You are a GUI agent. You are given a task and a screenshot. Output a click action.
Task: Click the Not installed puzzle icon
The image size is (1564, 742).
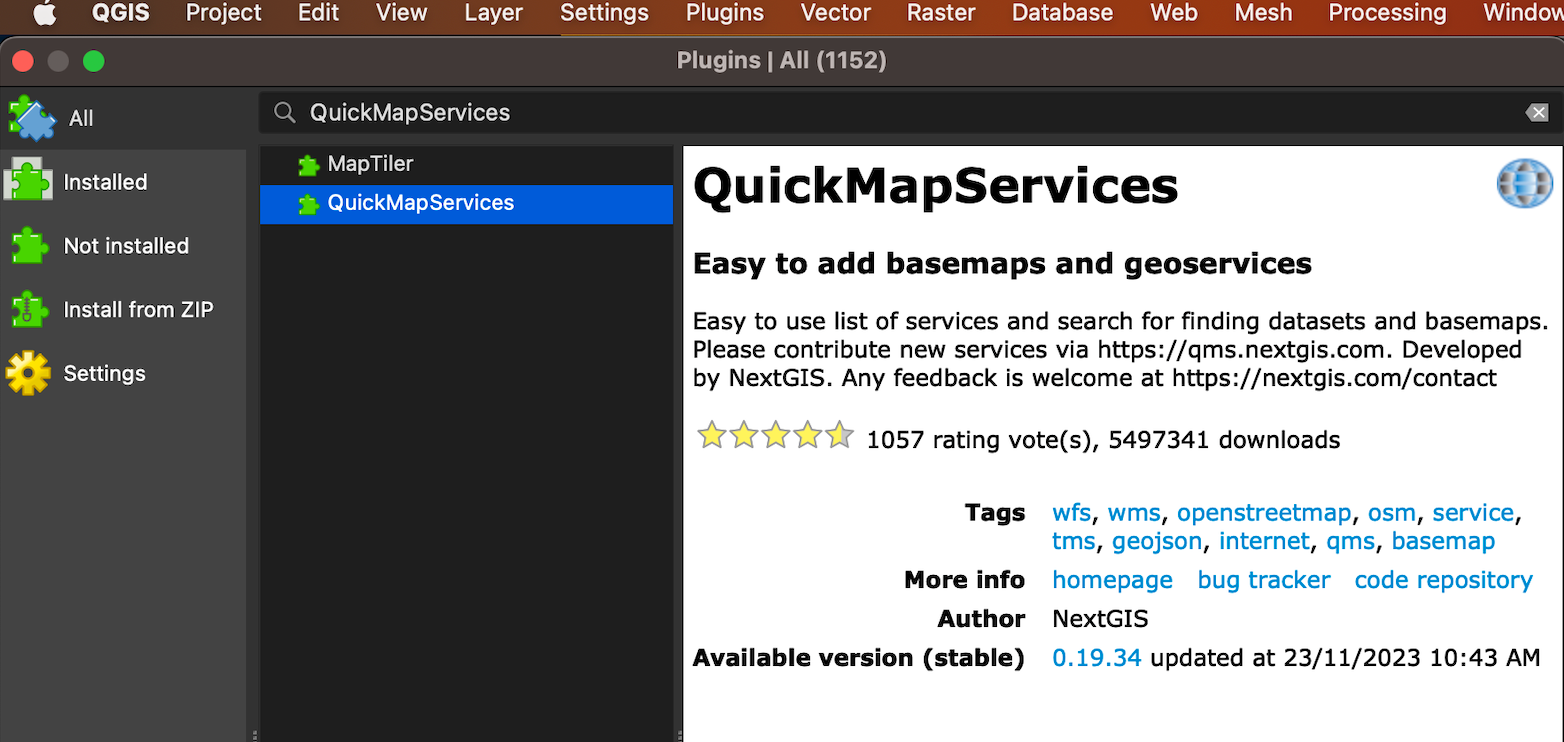28,246
